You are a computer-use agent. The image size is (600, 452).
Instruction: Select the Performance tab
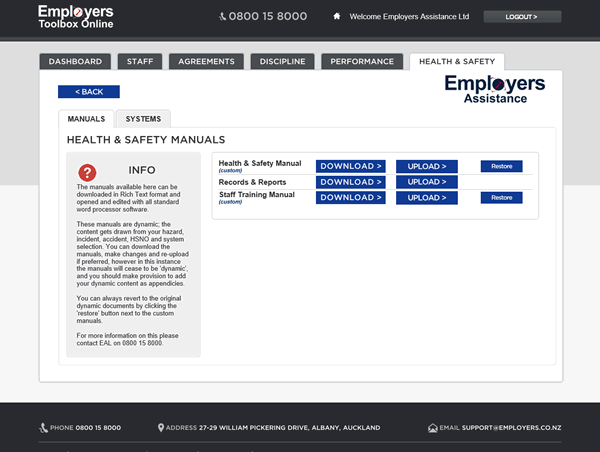pyautogui.click(x=362, y=62)
